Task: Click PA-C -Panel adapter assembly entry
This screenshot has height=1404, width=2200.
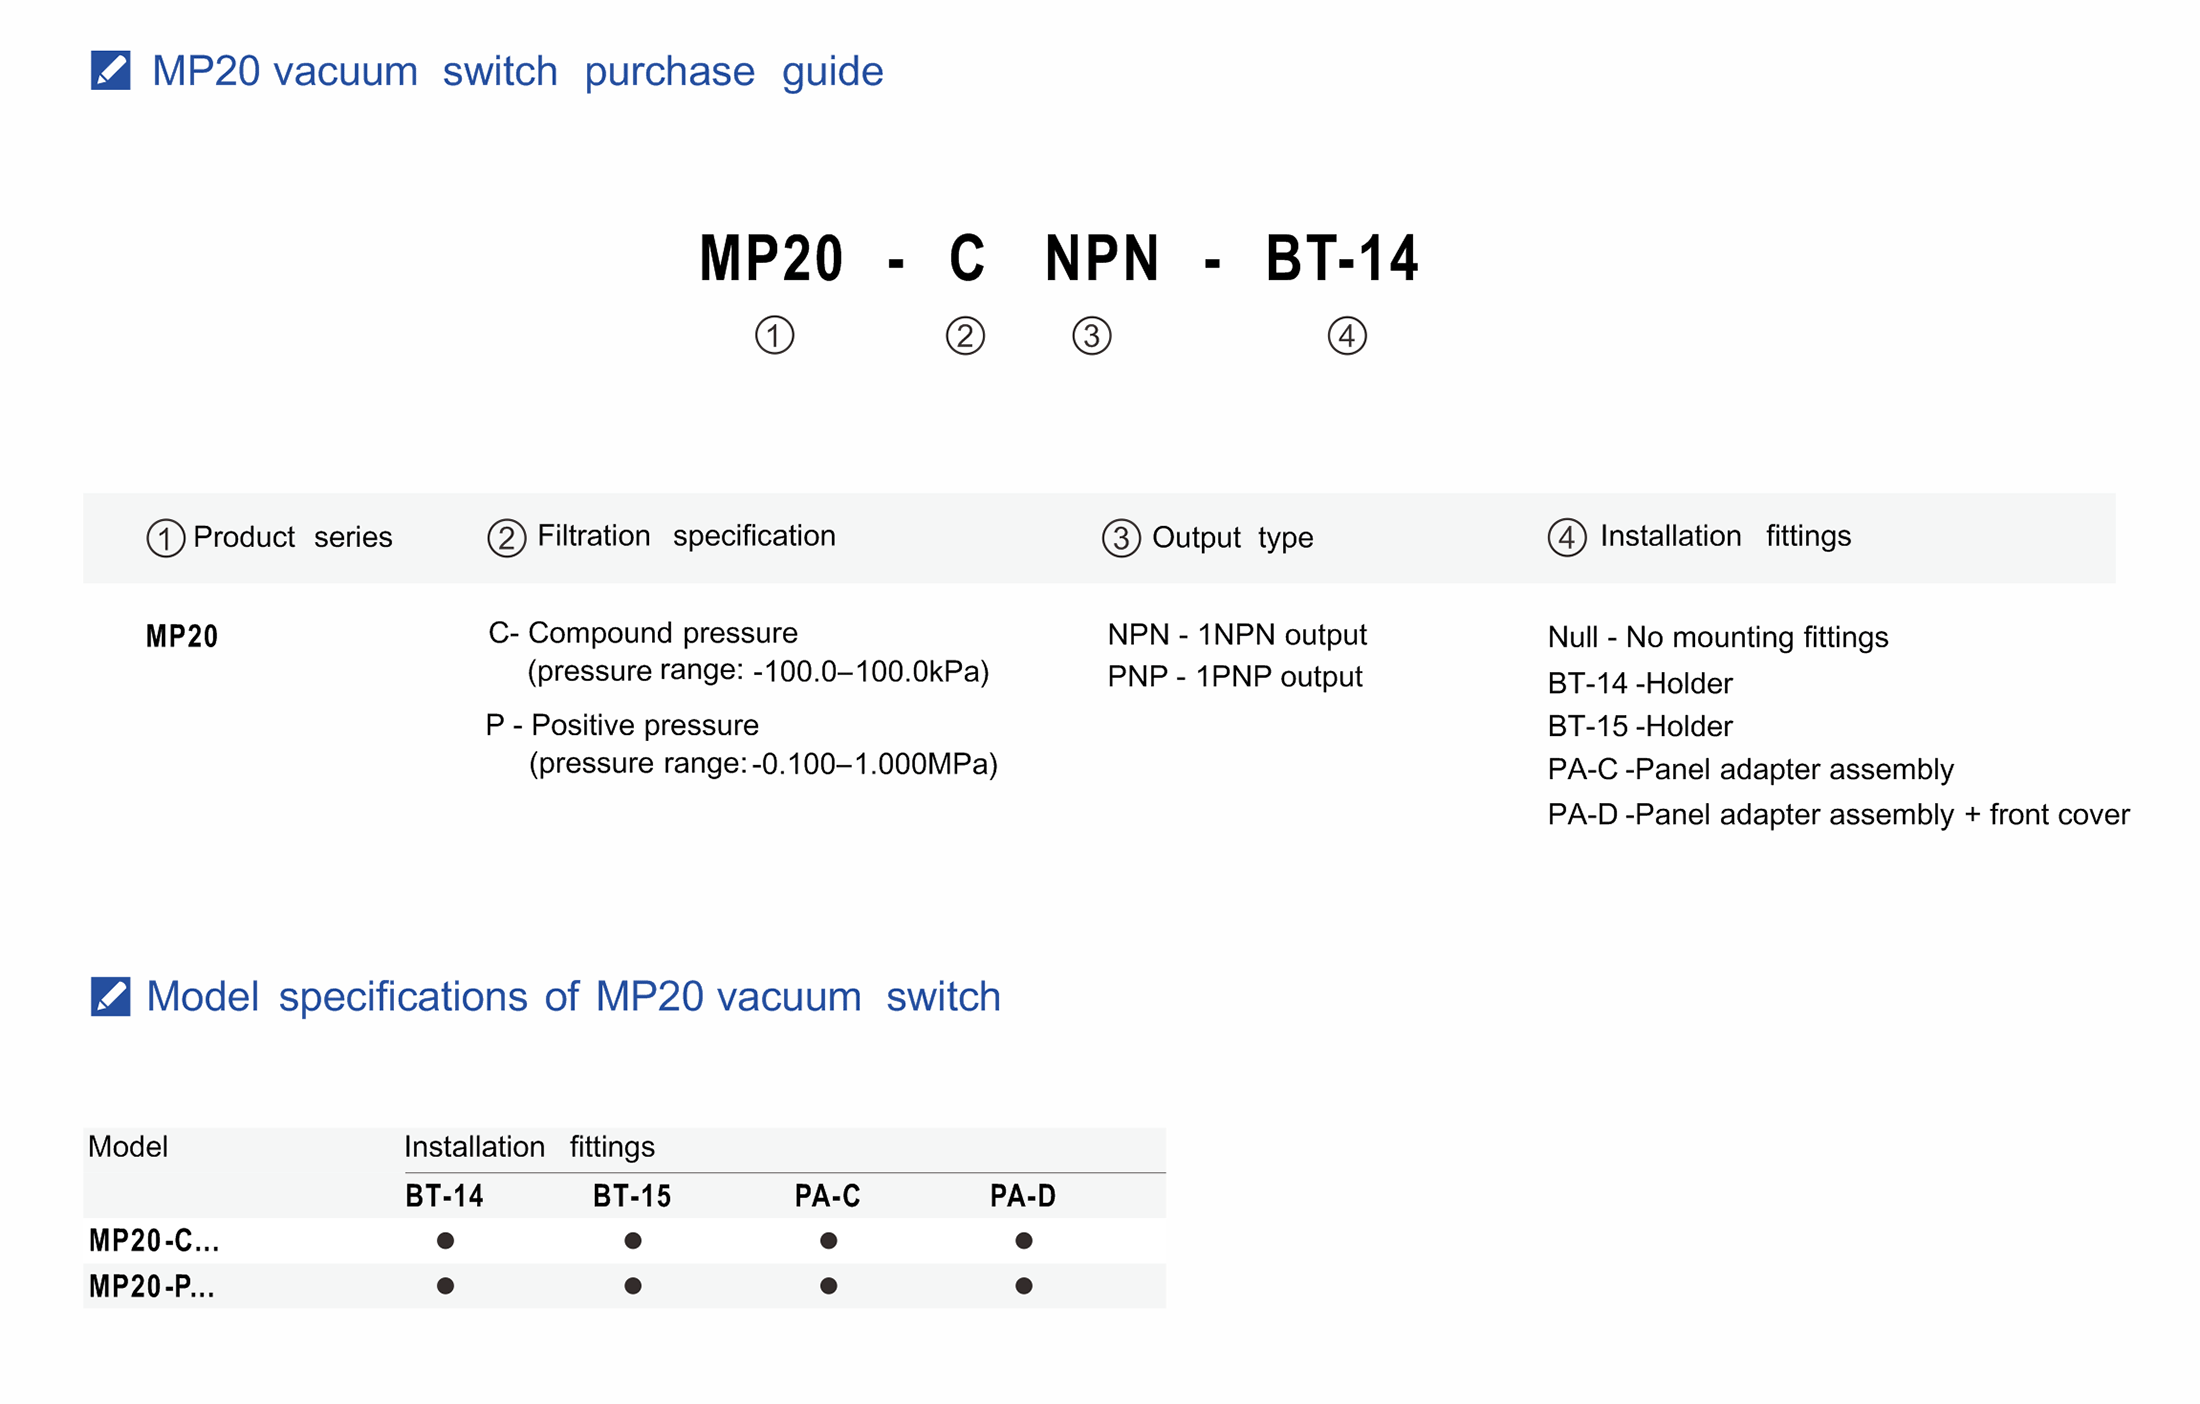Action: 1750,769
